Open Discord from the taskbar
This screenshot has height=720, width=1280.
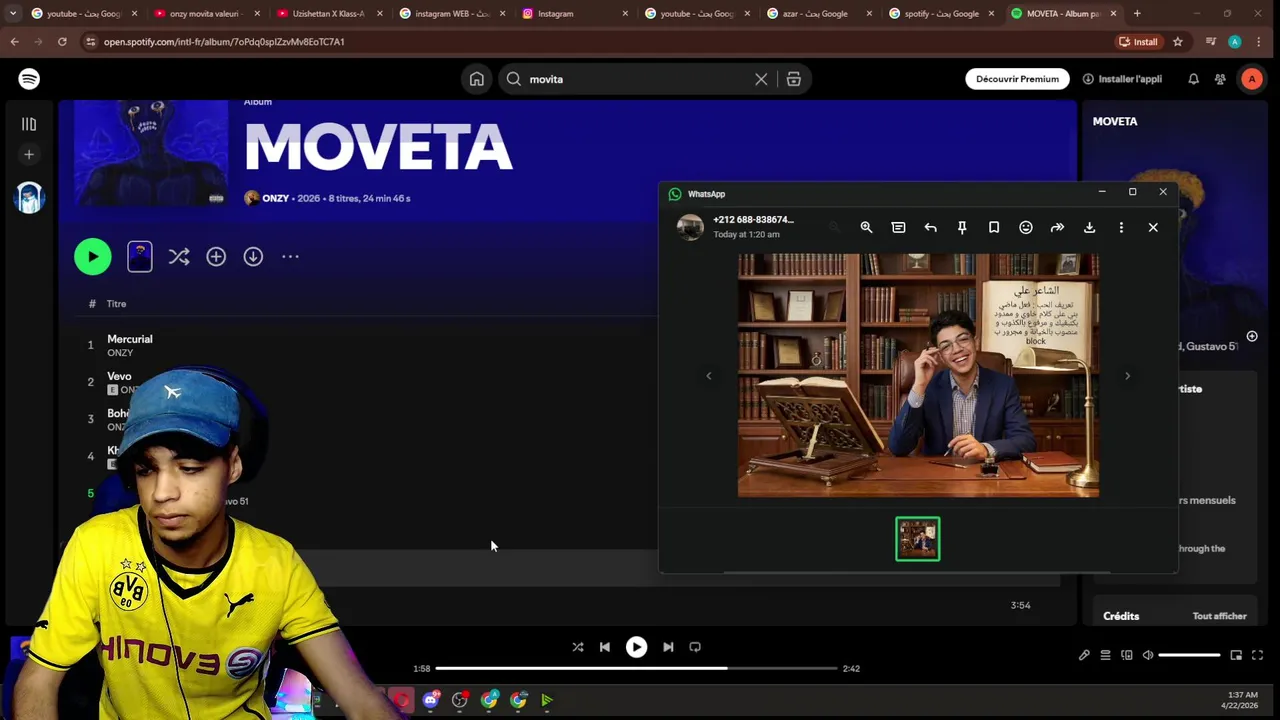click(x=431, y=700)
